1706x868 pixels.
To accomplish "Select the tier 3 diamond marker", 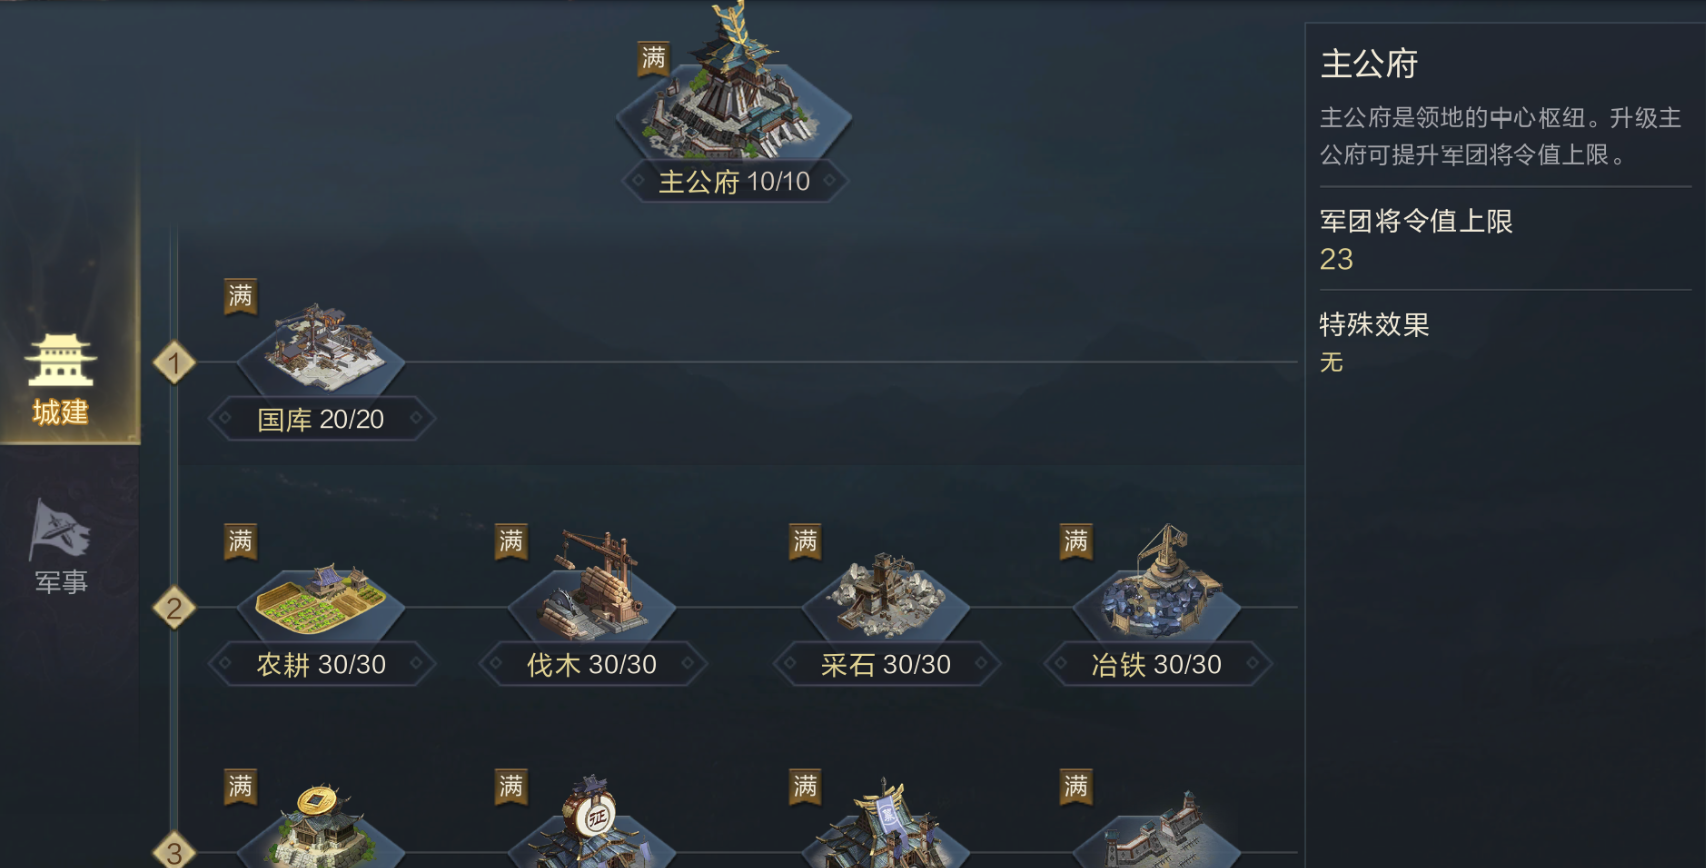I will pyautogui.click(x=174, y=852).
